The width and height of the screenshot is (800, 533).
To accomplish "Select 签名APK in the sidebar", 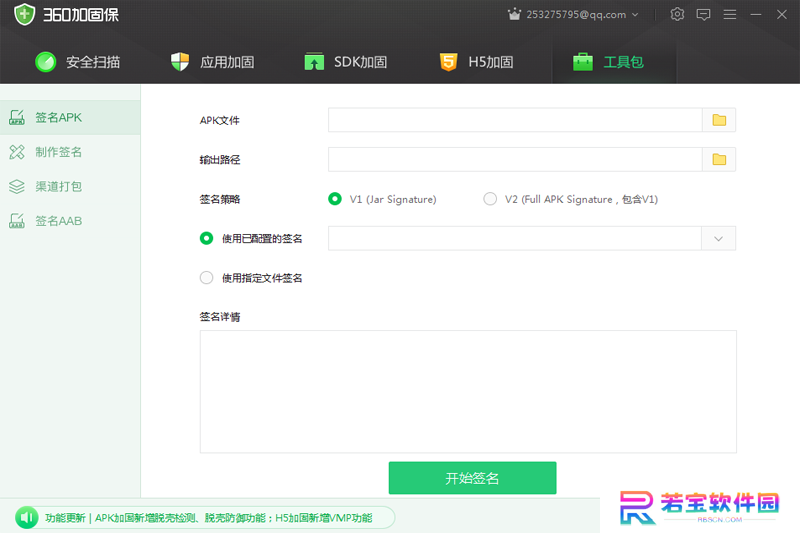I will coord(70,117).
